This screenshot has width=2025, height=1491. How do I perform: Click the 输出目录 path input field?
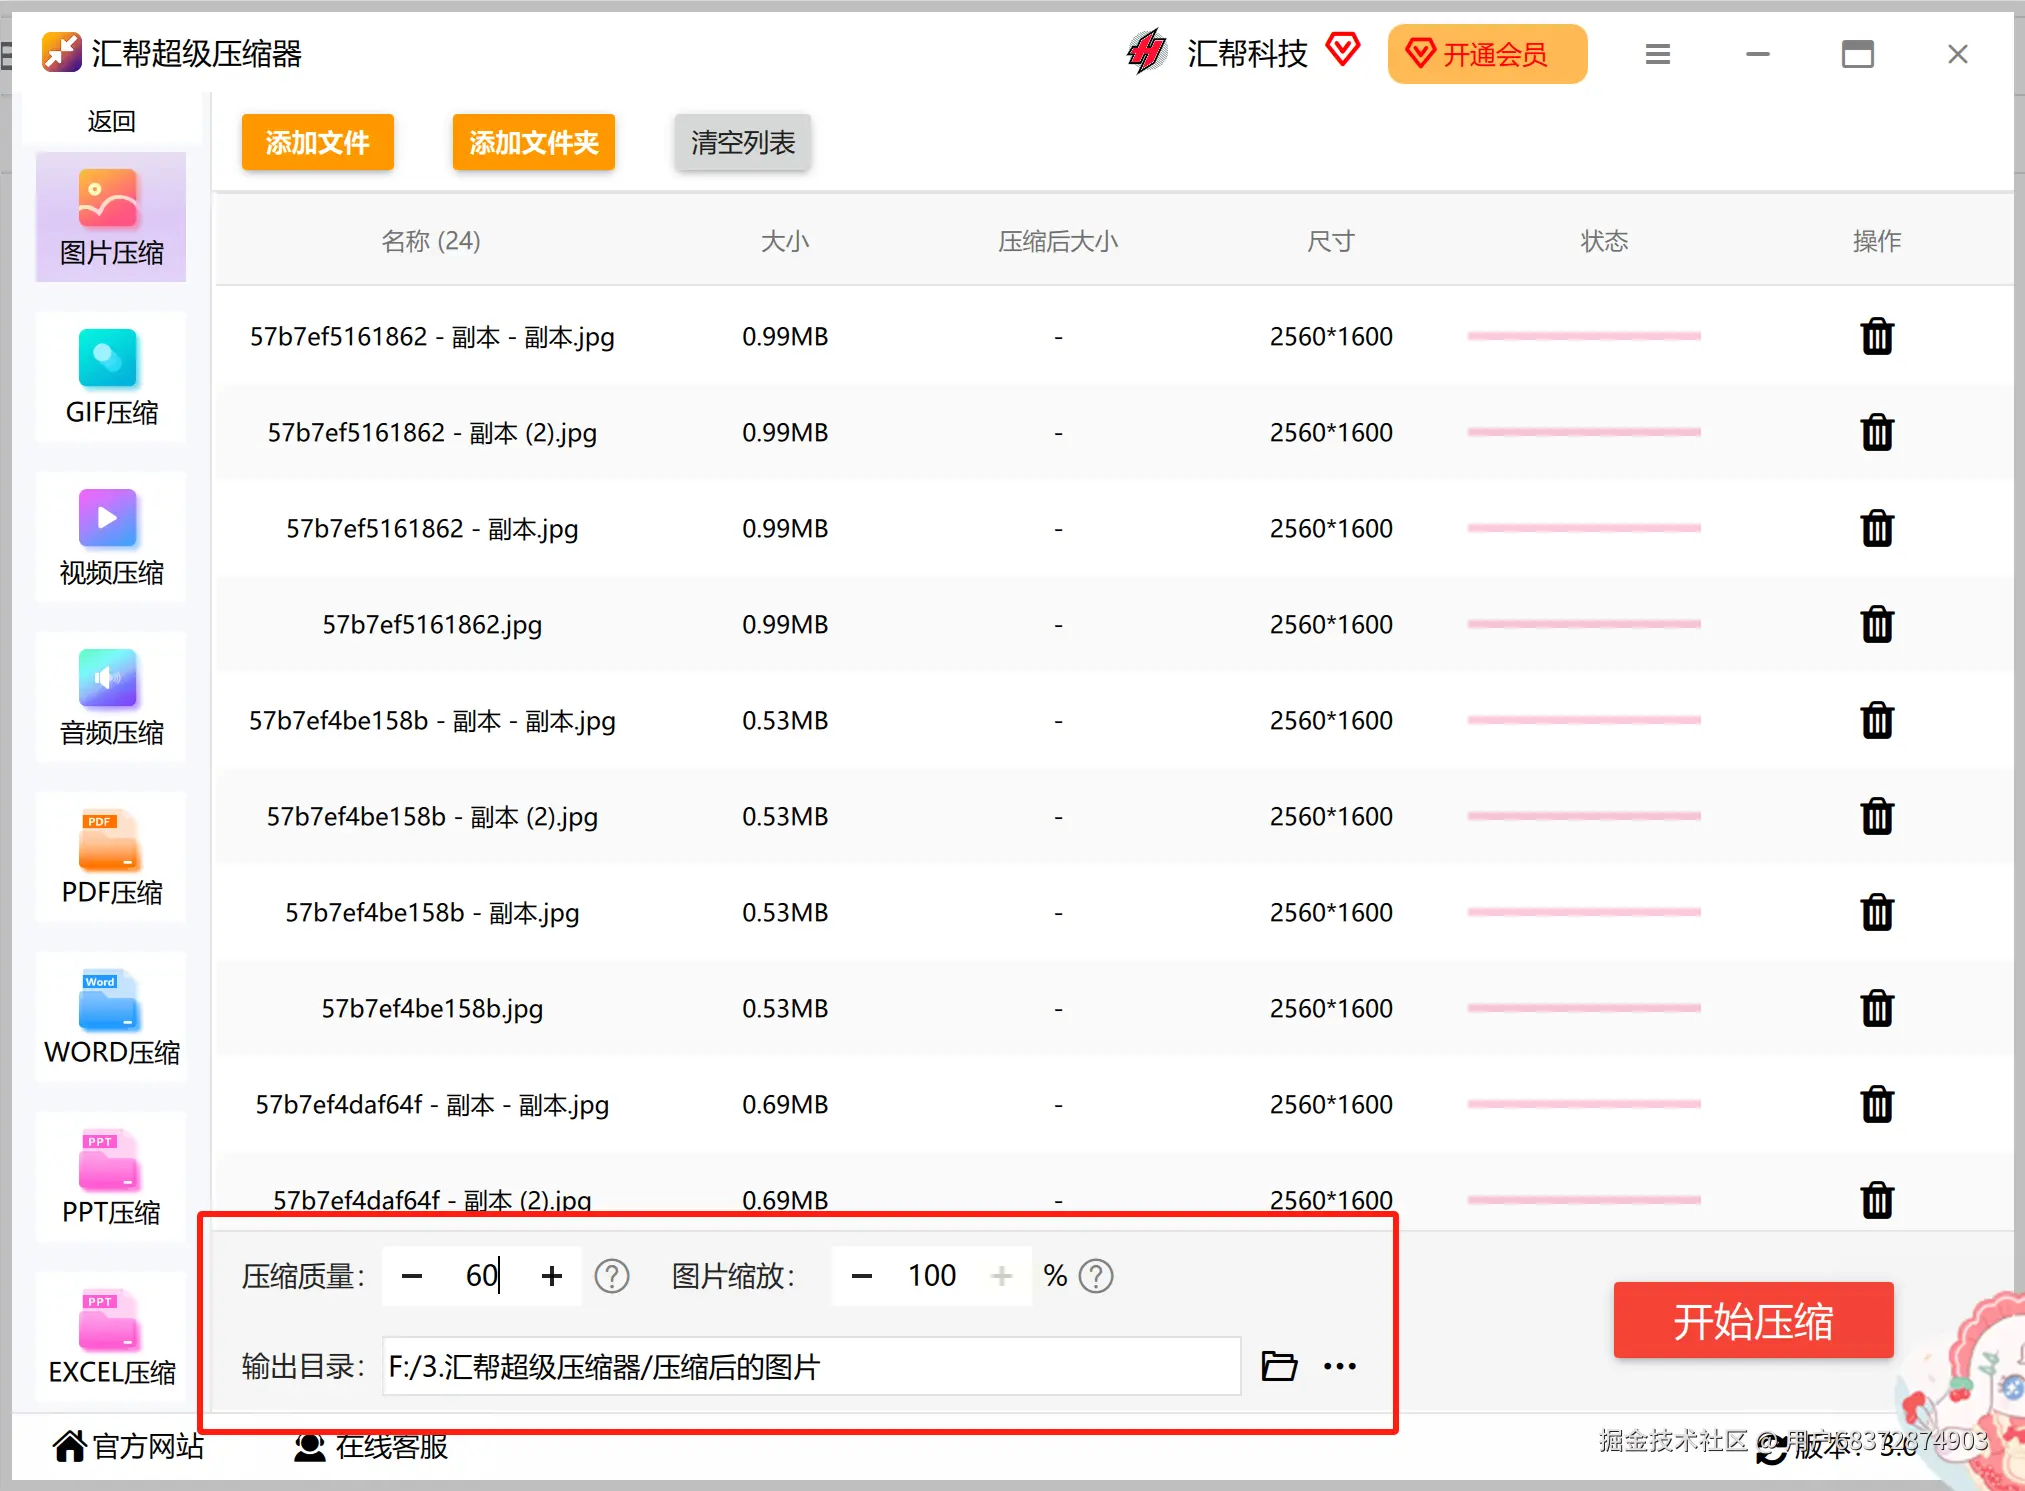pyautogui.click(x=810, y=1366)
